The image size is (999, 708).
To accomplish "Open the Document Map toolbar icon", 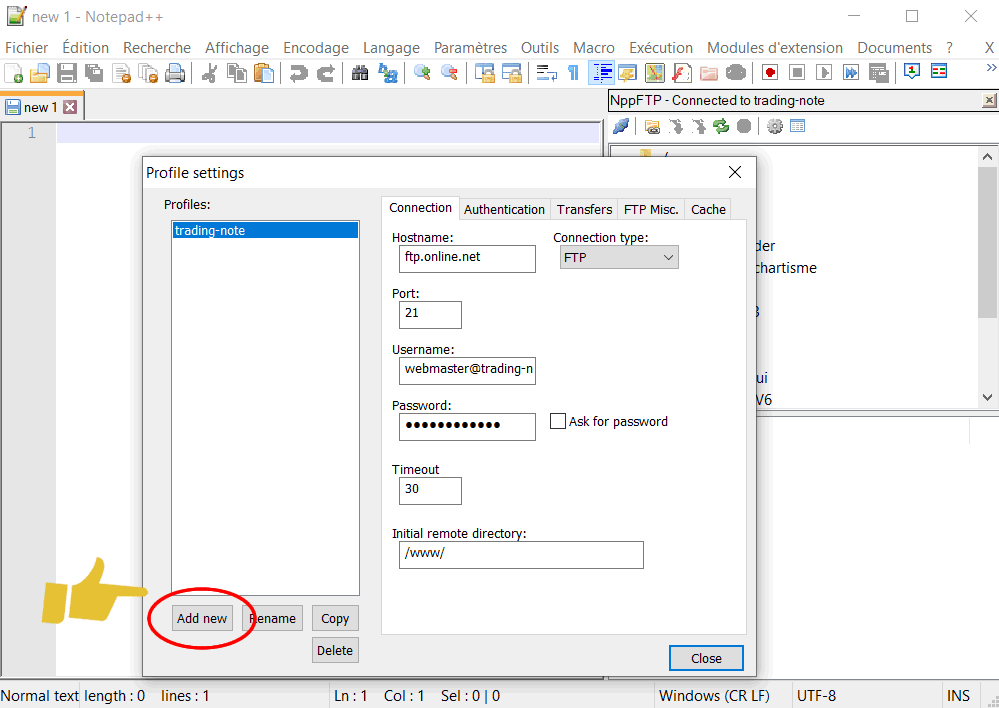I will (654, 73).
